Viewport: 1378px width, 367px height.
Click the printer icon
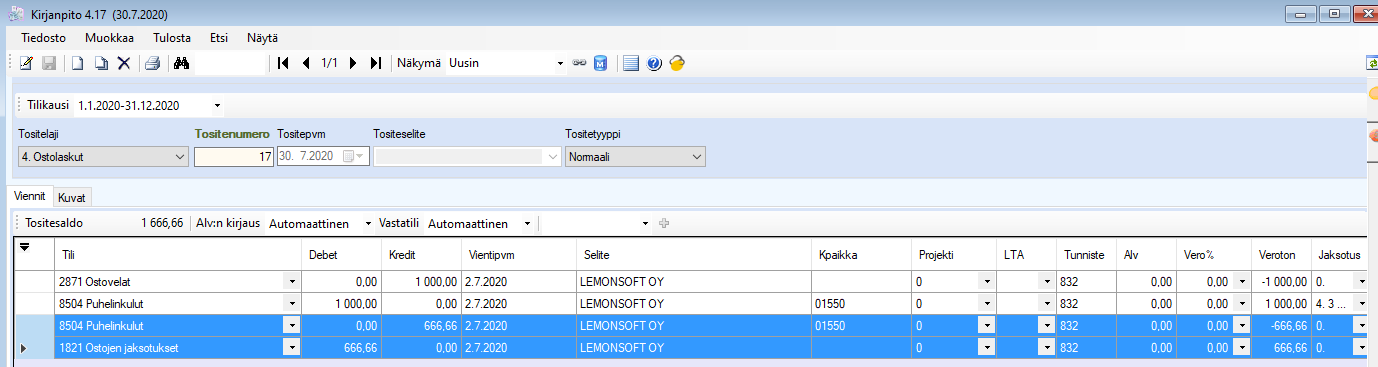(152, 63)
